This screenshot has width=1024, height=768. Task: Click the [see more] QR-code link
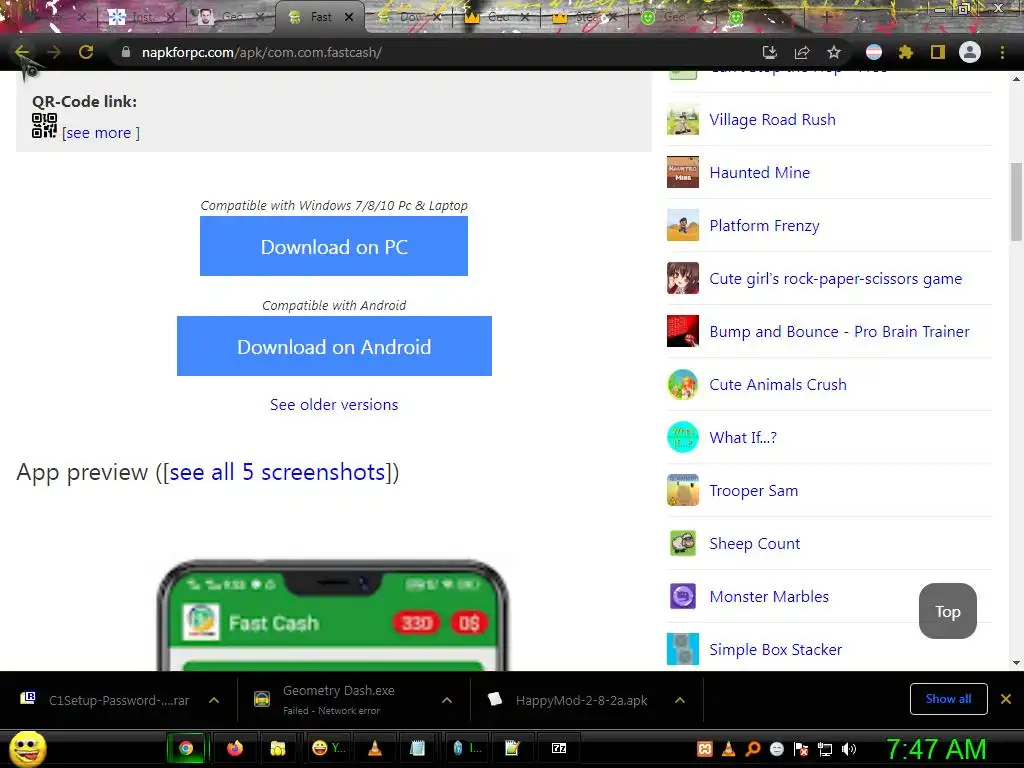click(x=101, y=133)
